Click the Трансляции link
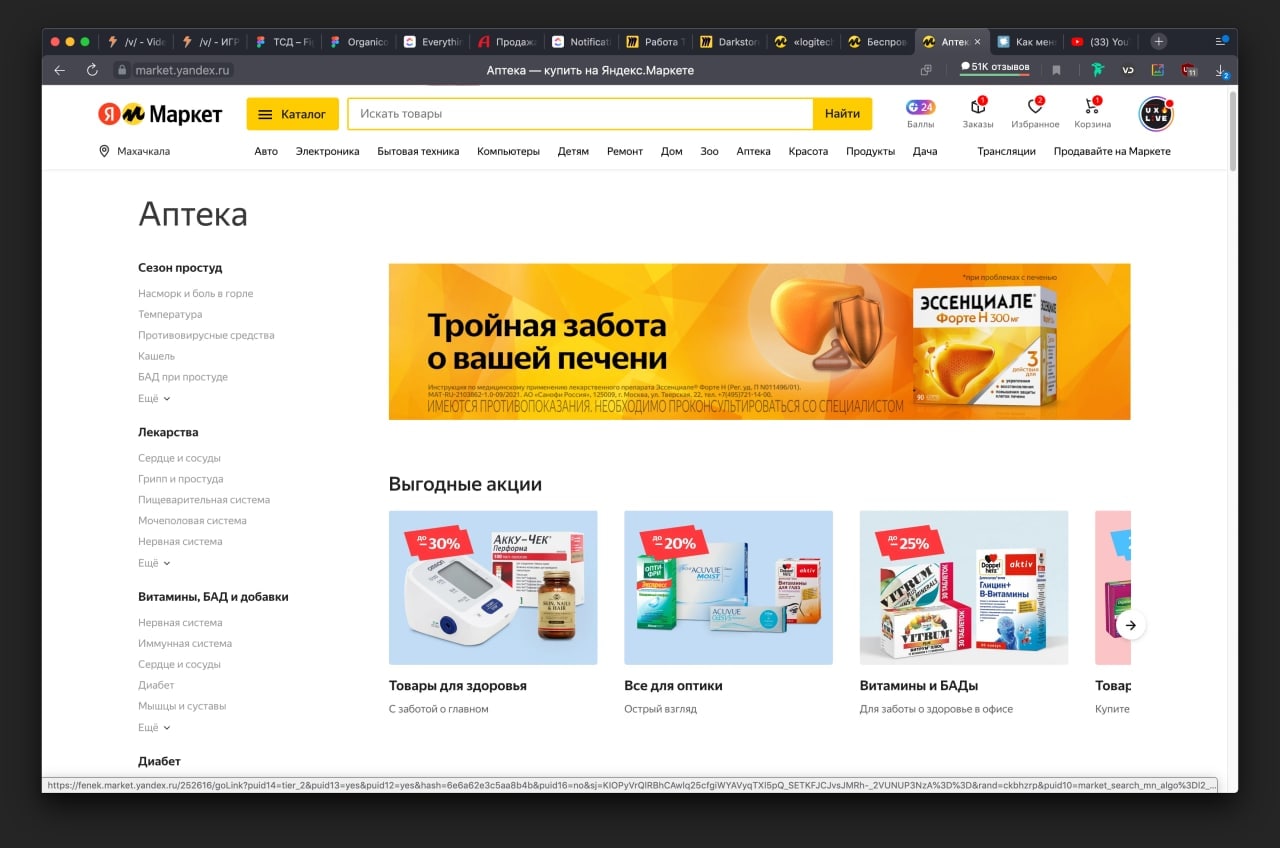The height and width of the screenshot is (848, 1280). (1006, 151)
